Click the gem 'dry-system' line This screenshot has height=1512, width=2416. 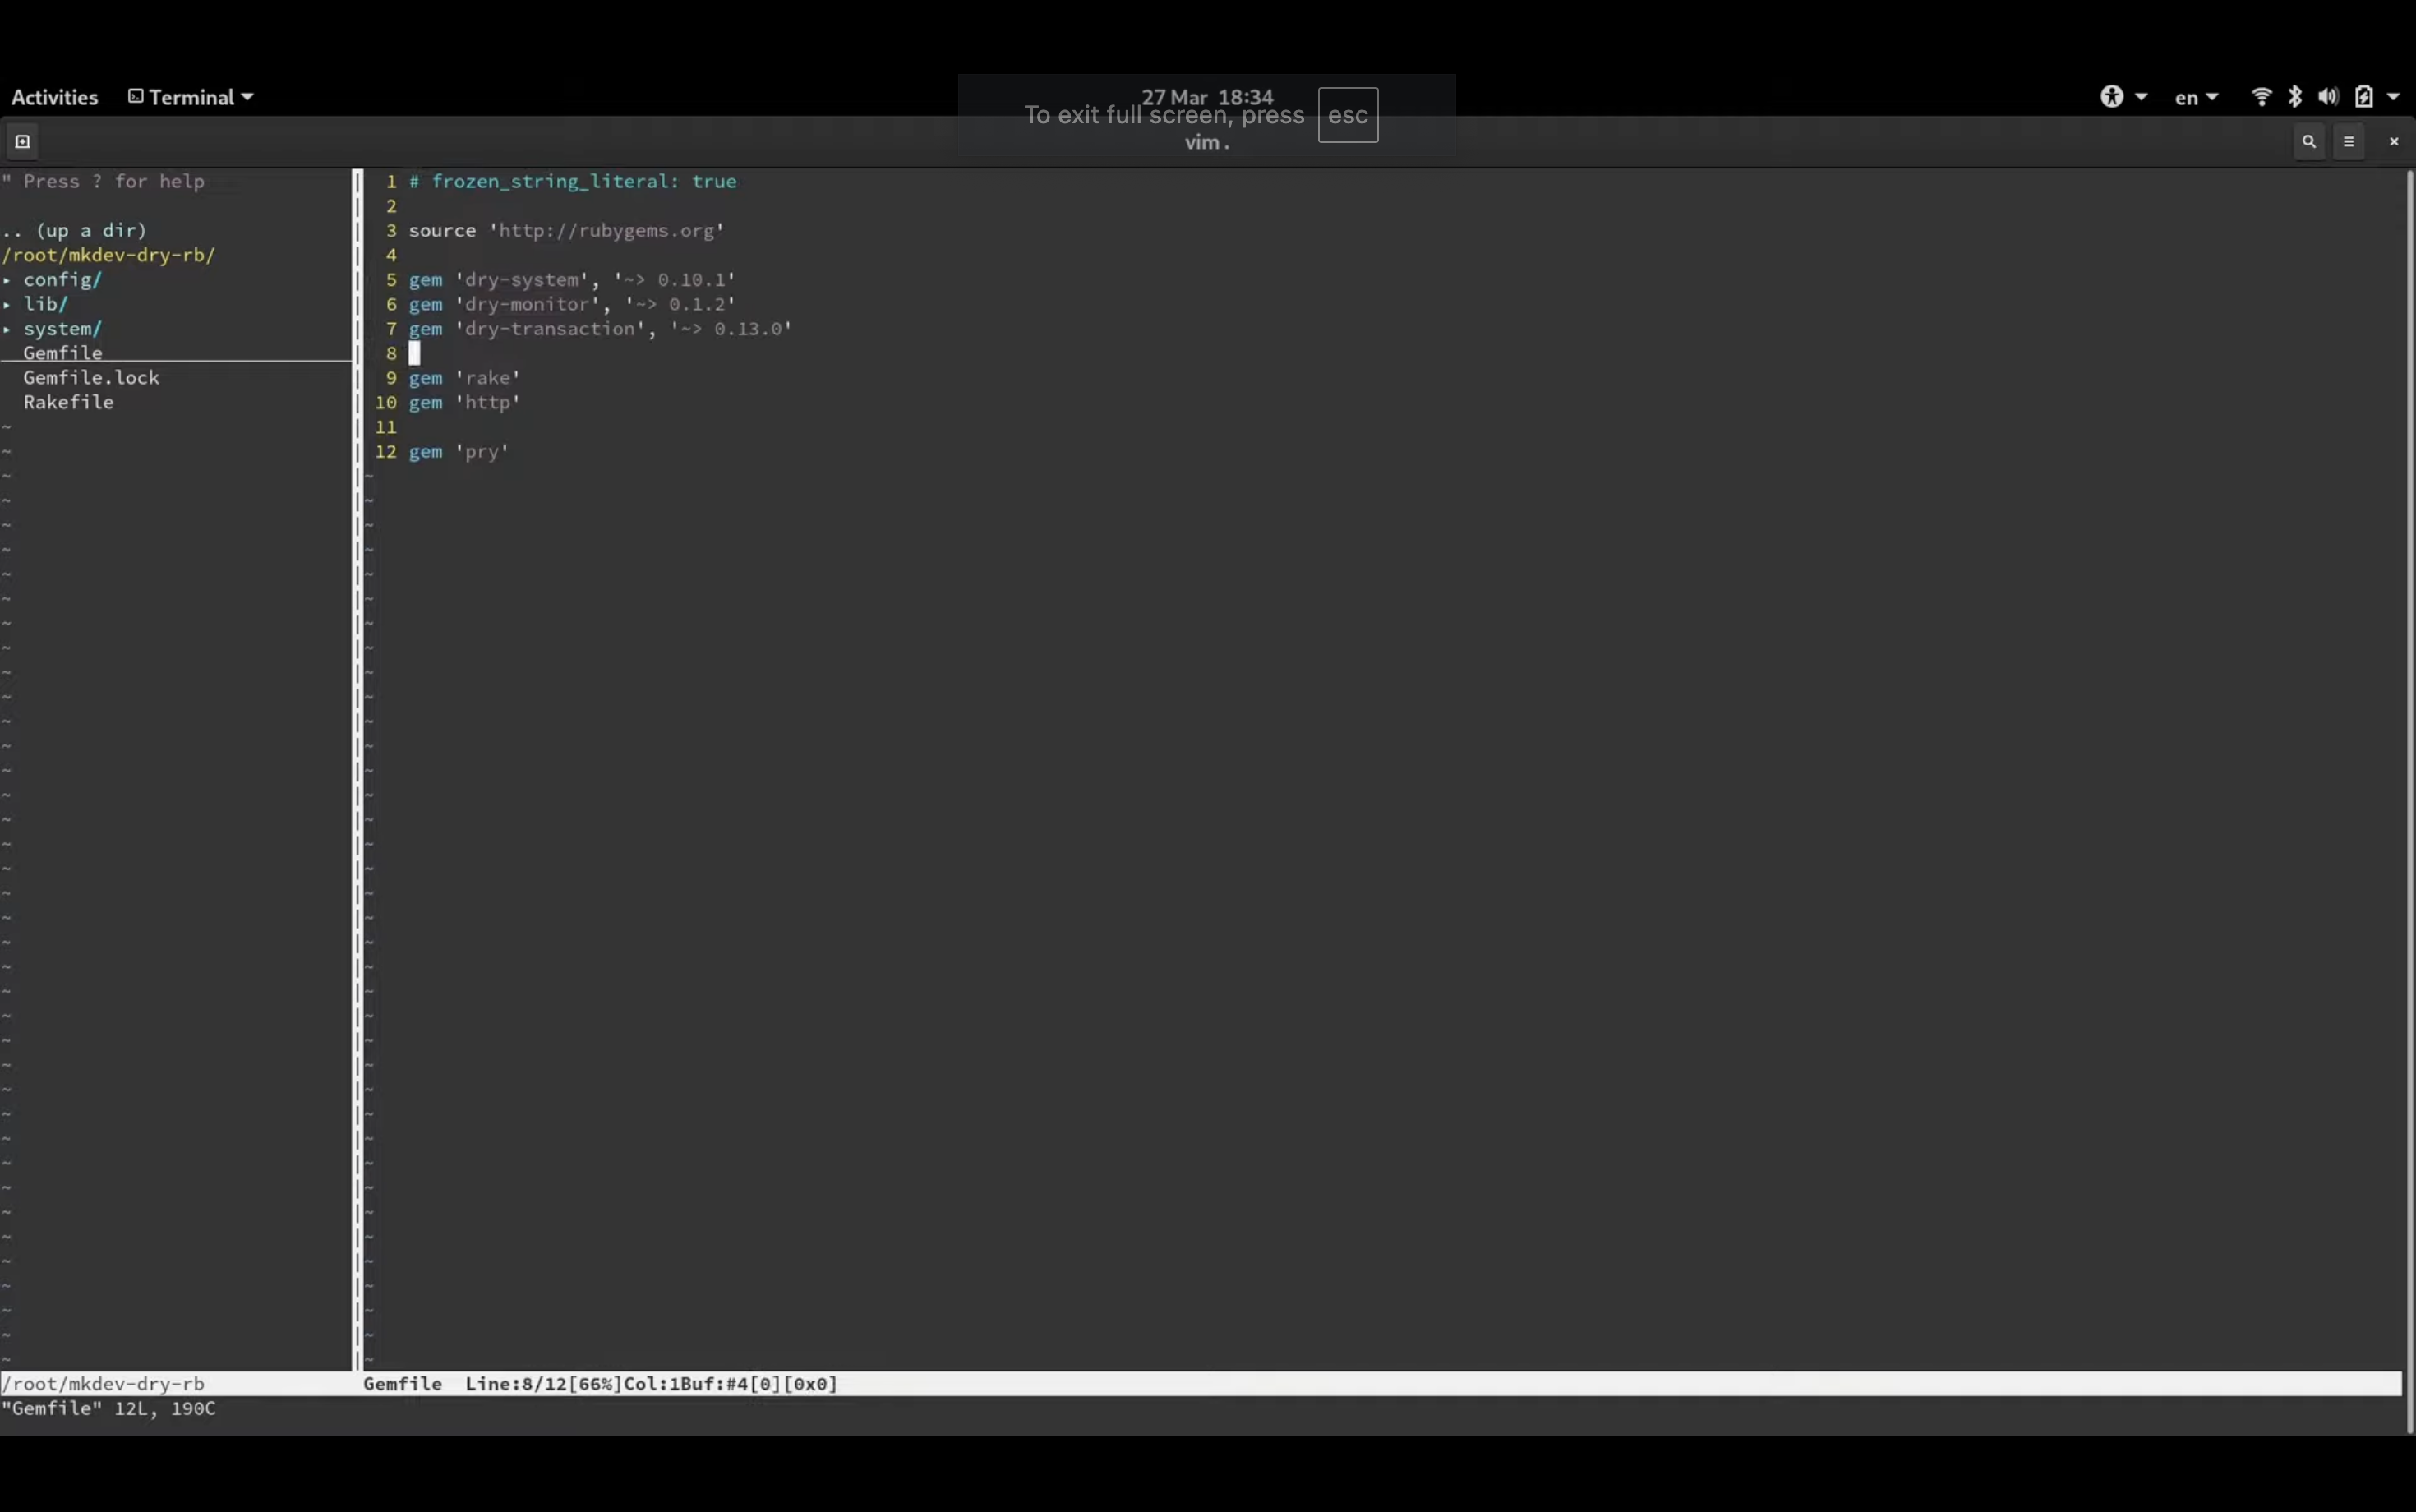(x=572, y=279)
